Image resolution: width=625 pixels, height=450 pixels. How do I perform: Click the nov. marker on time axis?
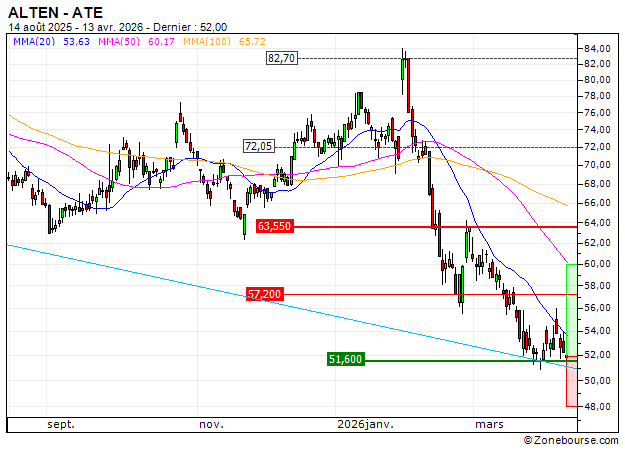[x=210, y=425]
